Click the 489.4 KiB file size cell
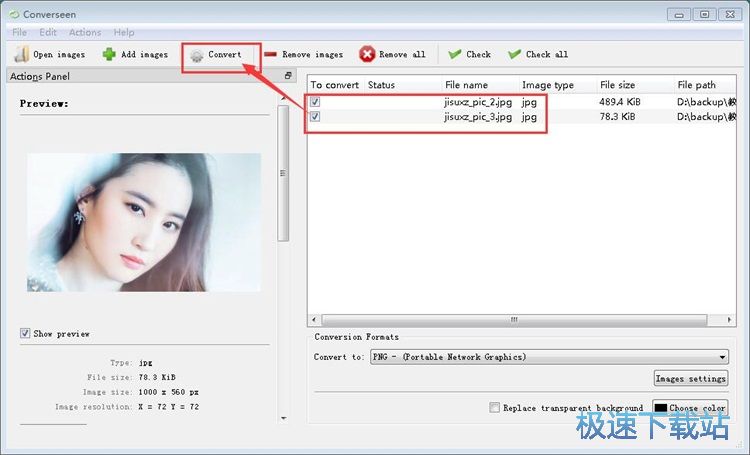The height and width of the screenshot is (455, 750). point(620,101)
